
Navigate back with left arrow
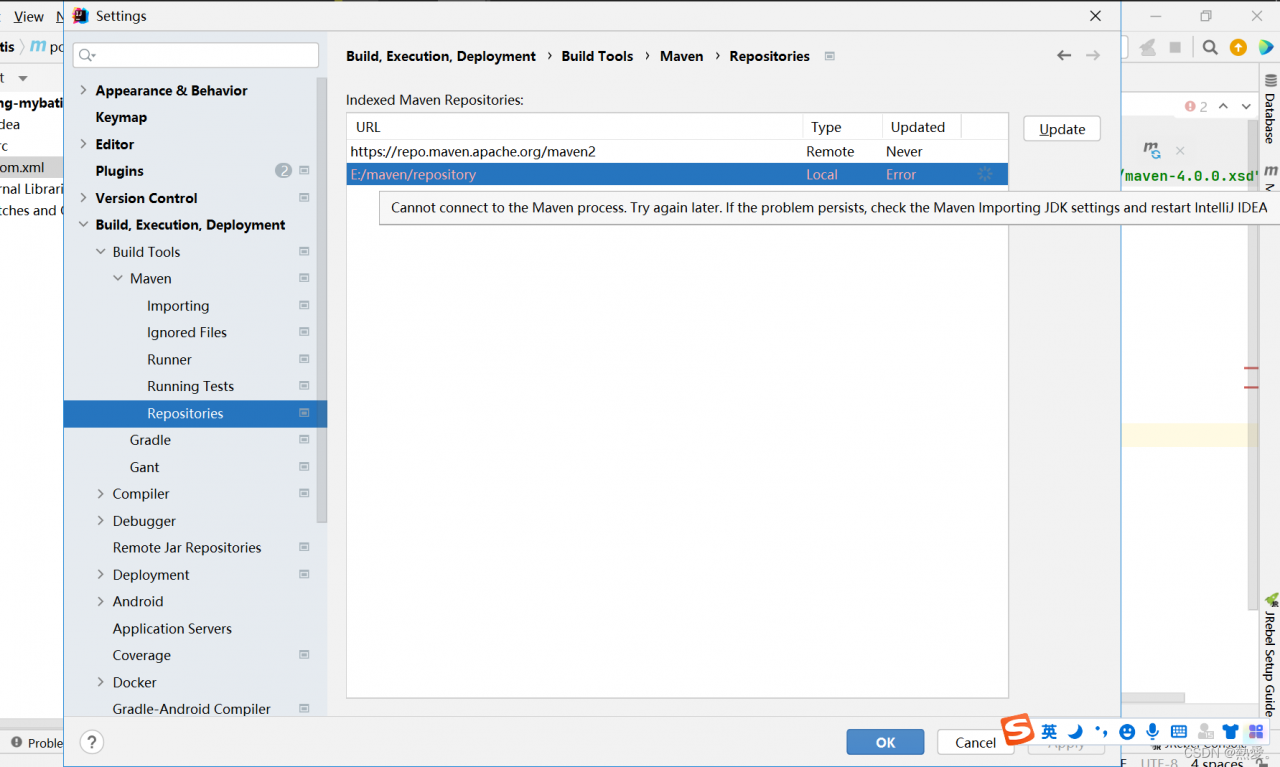pos(1064,56)
